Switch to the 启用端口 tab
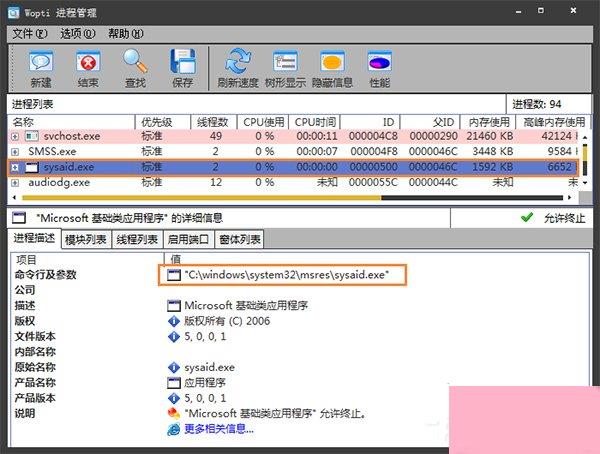Screen dimensions: 600x454 tap(189, 239)
